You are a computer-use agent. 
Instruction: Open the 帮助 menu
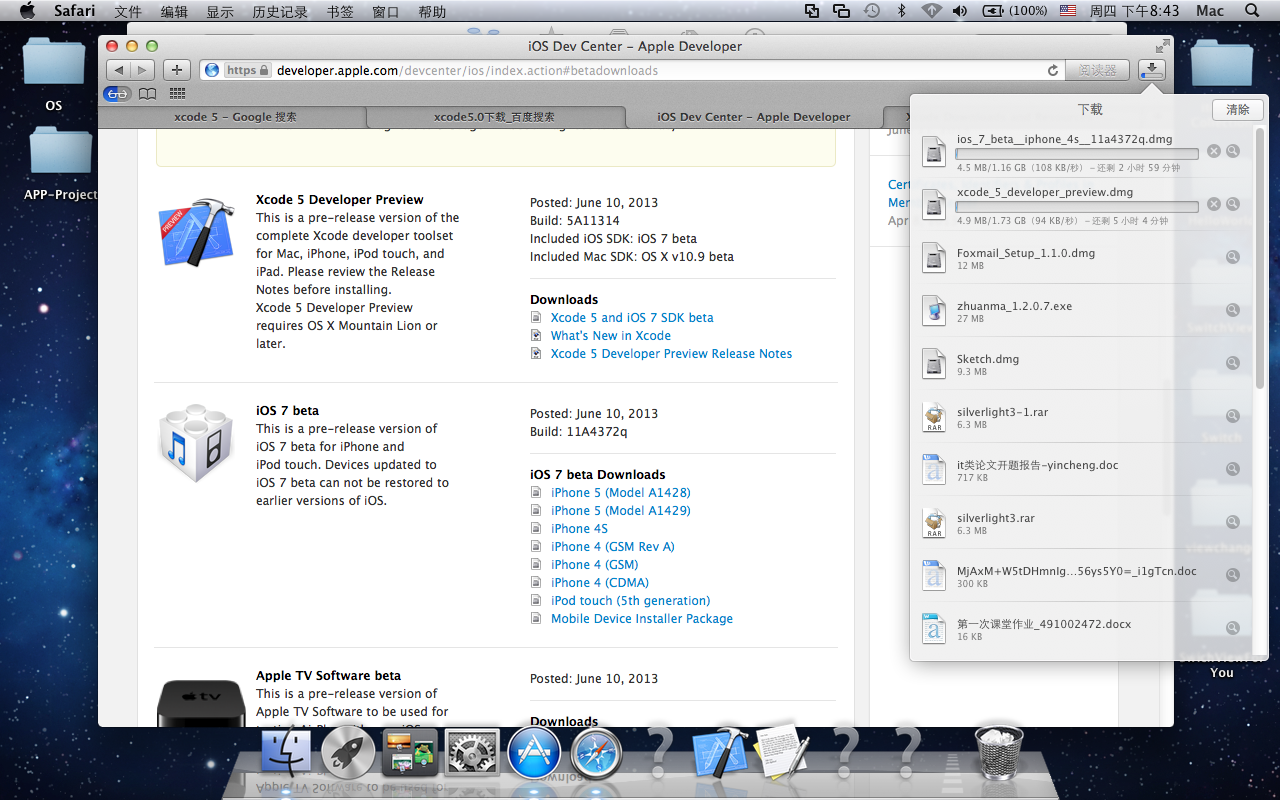432,11
